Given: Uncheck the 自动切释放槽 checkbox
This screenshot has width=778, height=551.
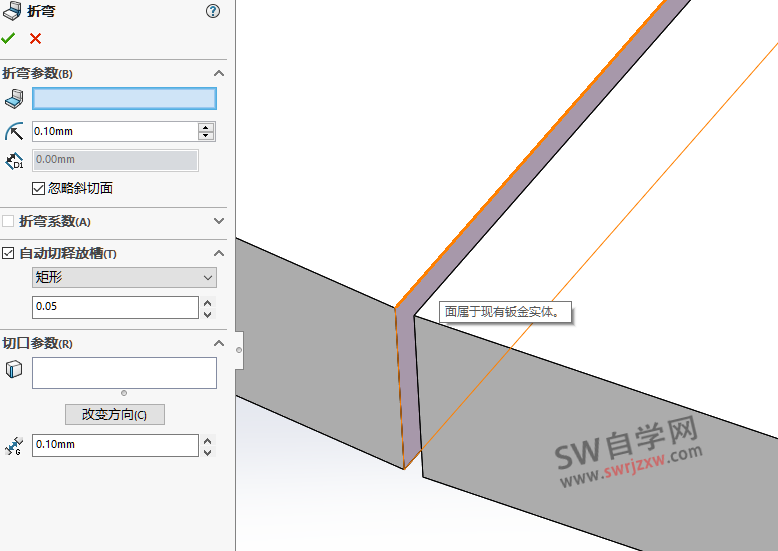Looking at the screenshot, I should click(x=9, y=253).
